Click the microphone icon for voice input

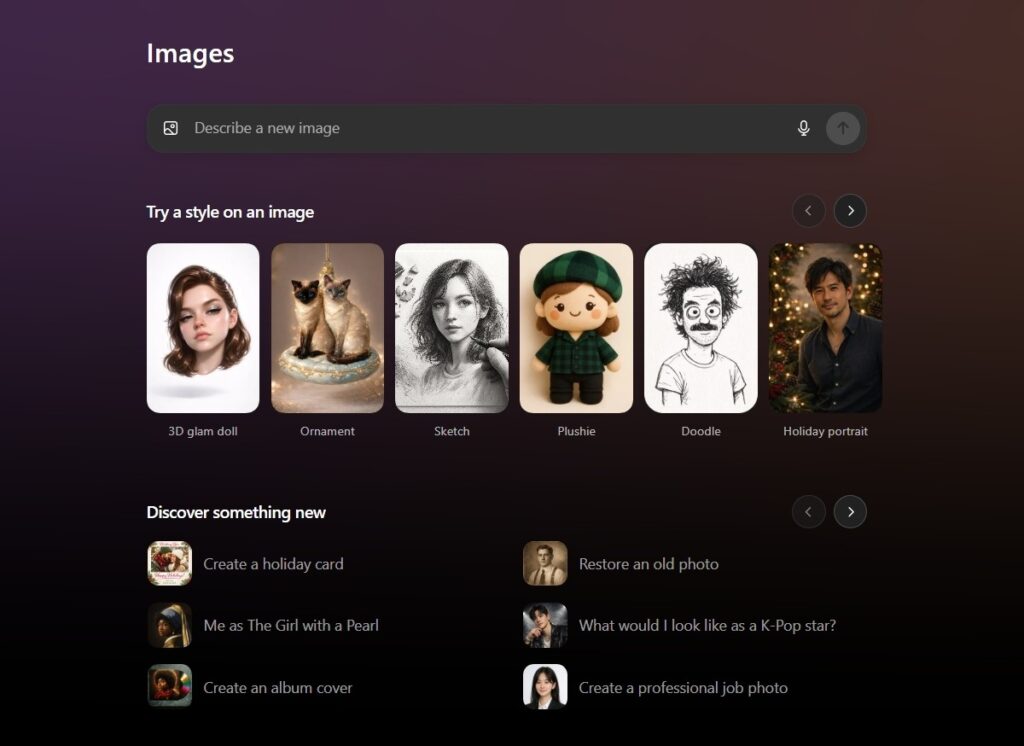[804, 128]
